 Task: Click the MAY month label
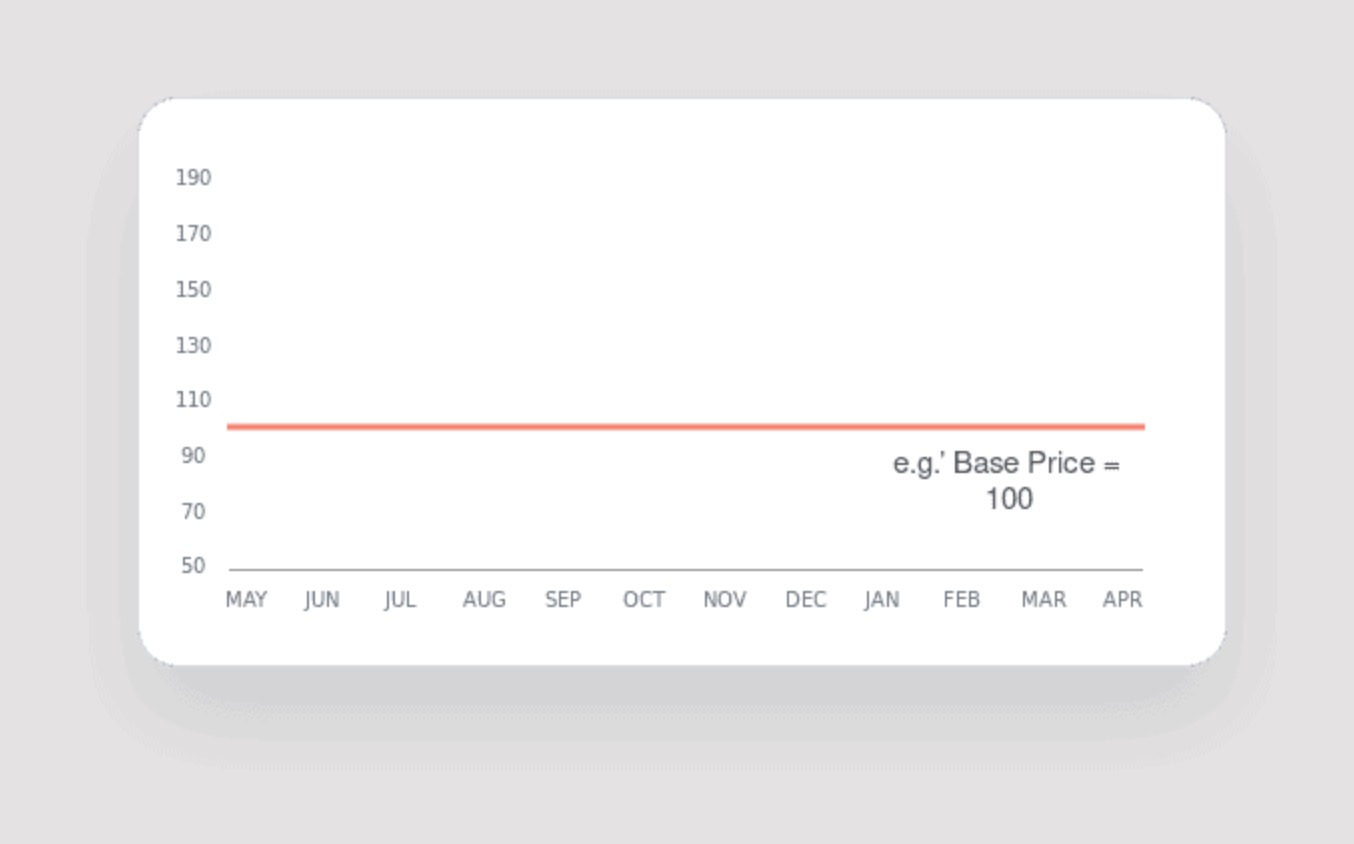point(246,599)
